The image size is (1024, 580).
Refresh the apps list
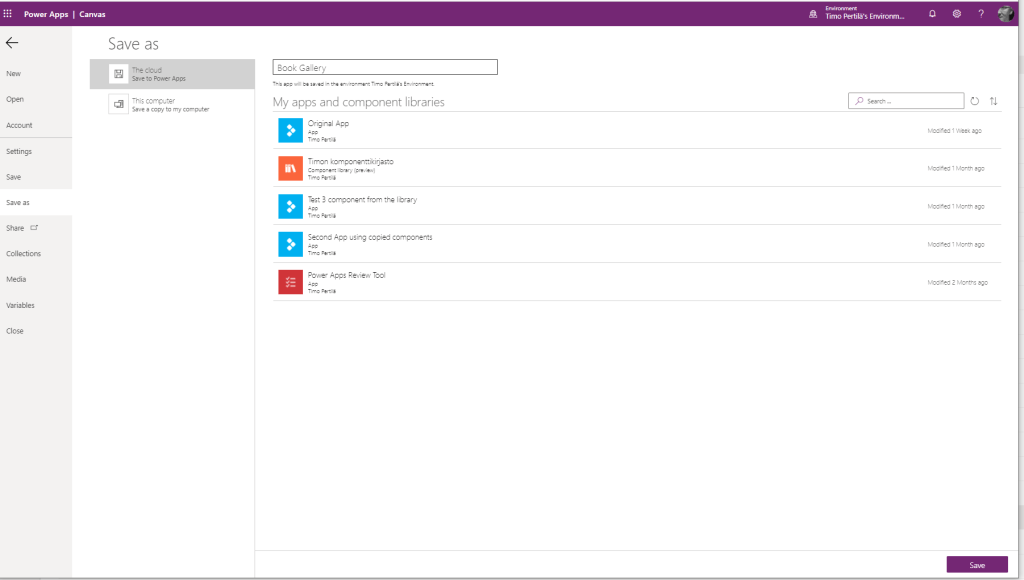pyautogui.click(x=975, y=101)
